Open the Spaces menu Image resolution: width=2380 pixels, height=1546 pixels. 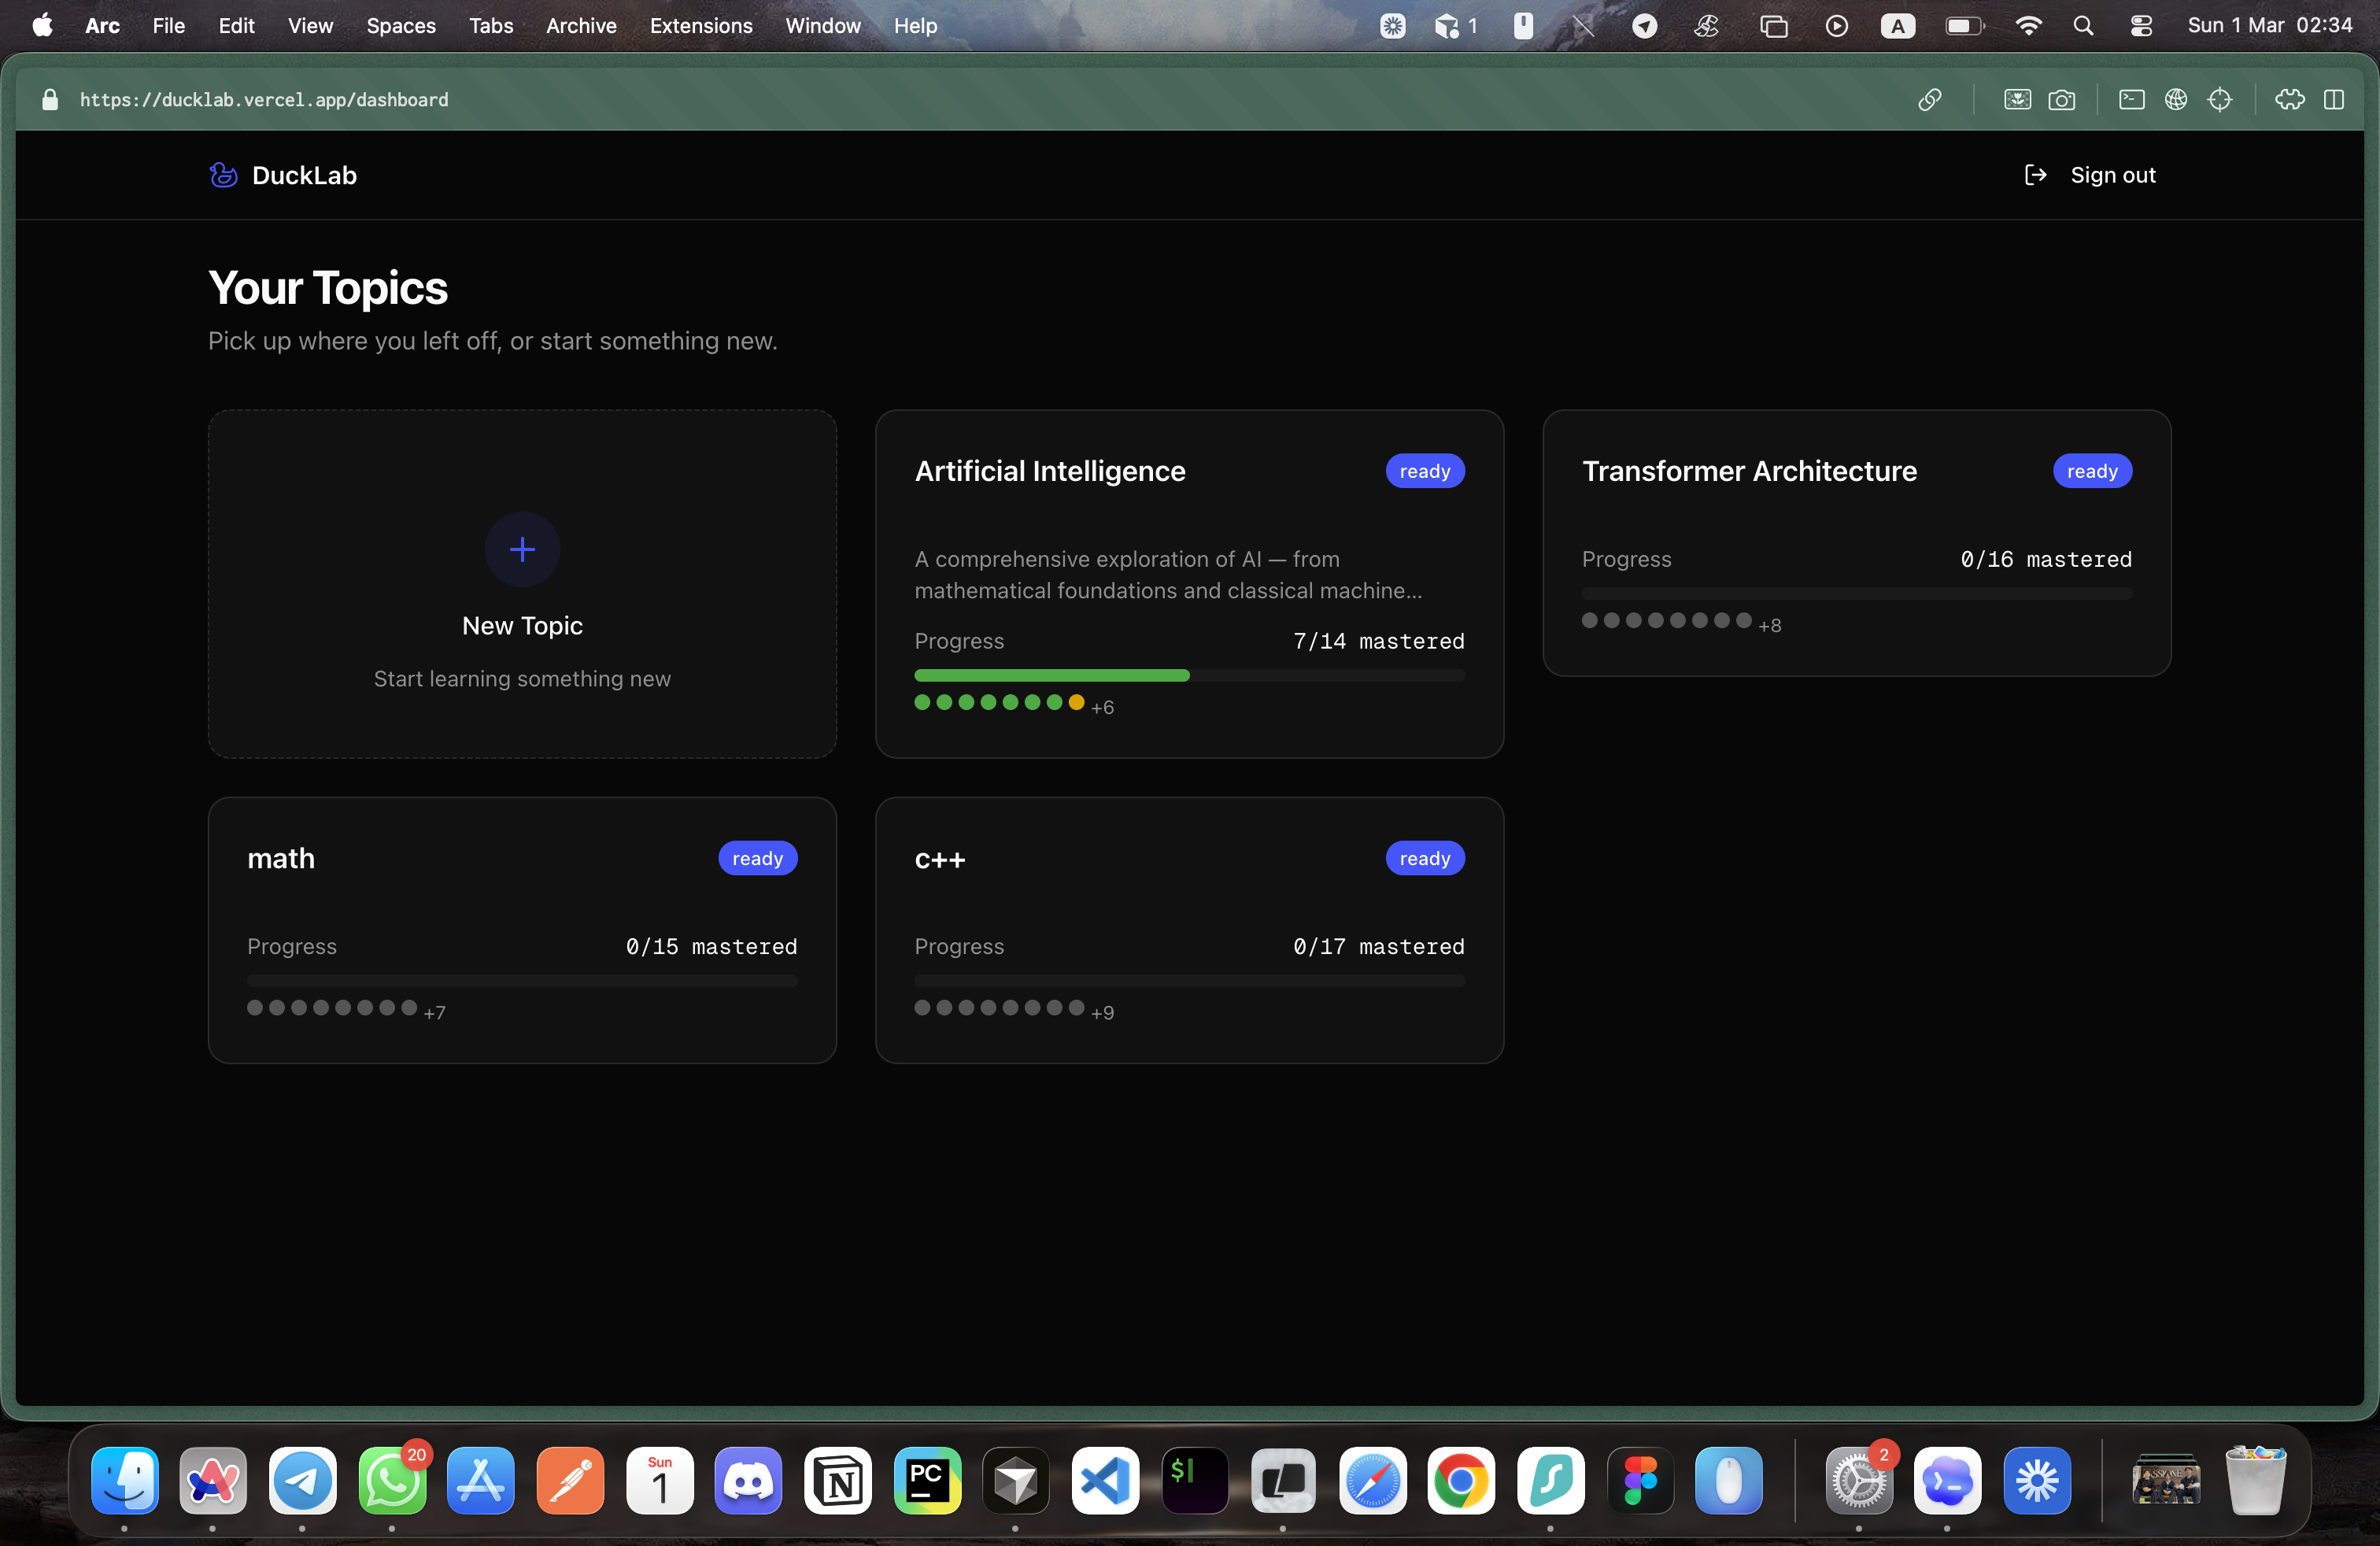(400, 26)
